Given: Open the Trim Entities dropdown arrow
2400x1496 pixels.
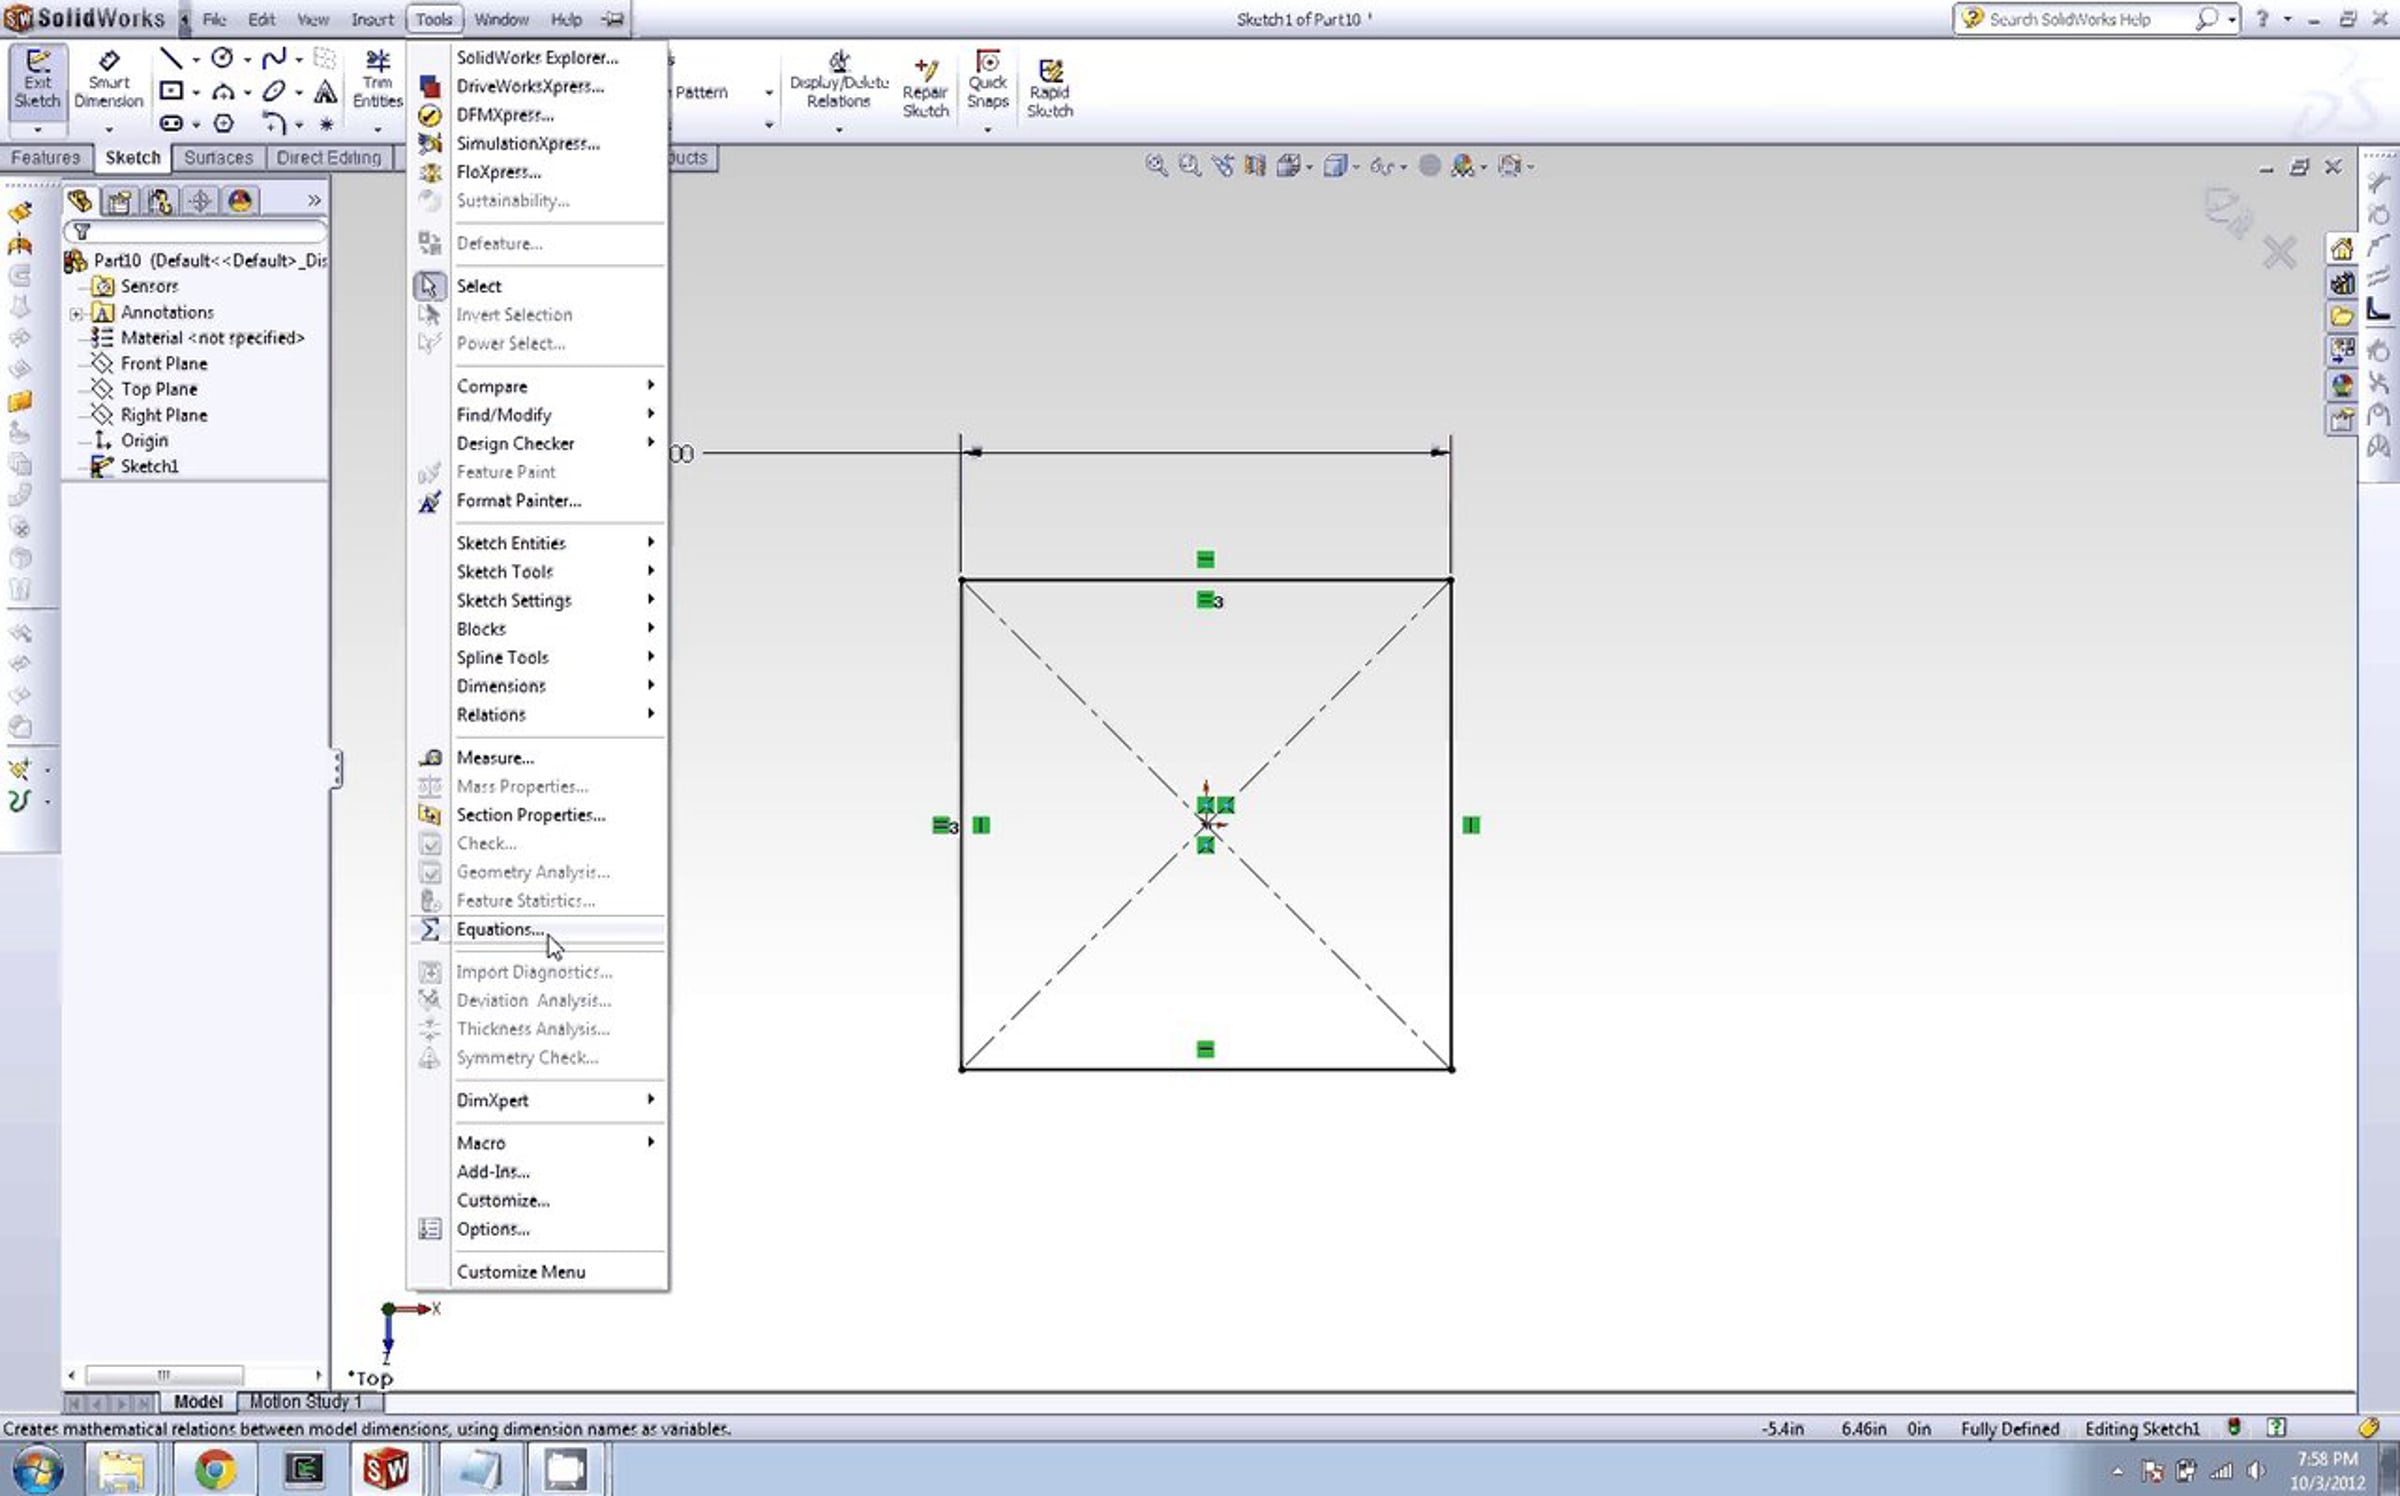Looking at the screenshot, I should 378,129.
